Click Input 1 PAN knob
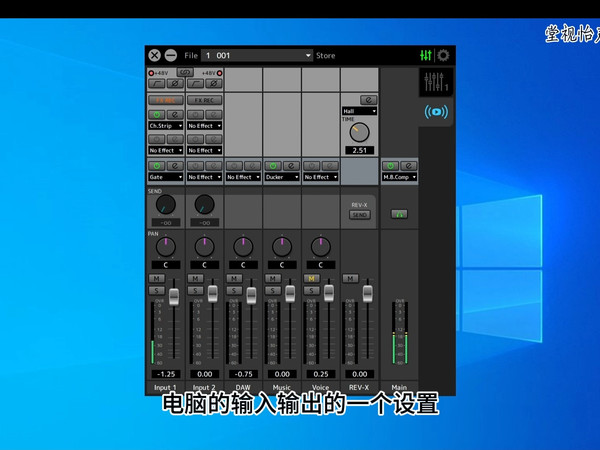Viewport: 600px width, 450px height. (166, 247)
